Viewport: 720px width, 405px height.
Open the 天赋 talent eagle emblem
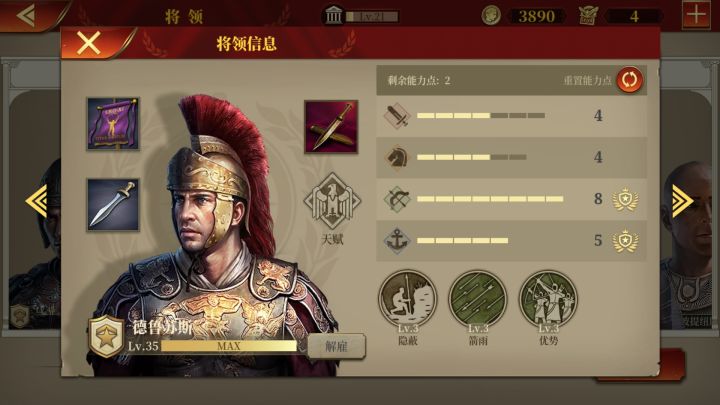click(x=332, y=201)
